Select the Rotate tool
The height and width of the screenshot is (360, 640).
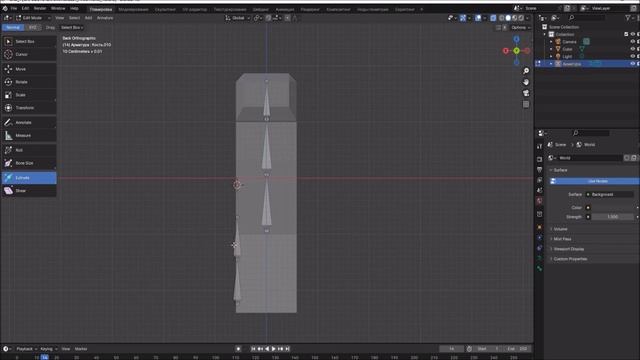point(29,82)
